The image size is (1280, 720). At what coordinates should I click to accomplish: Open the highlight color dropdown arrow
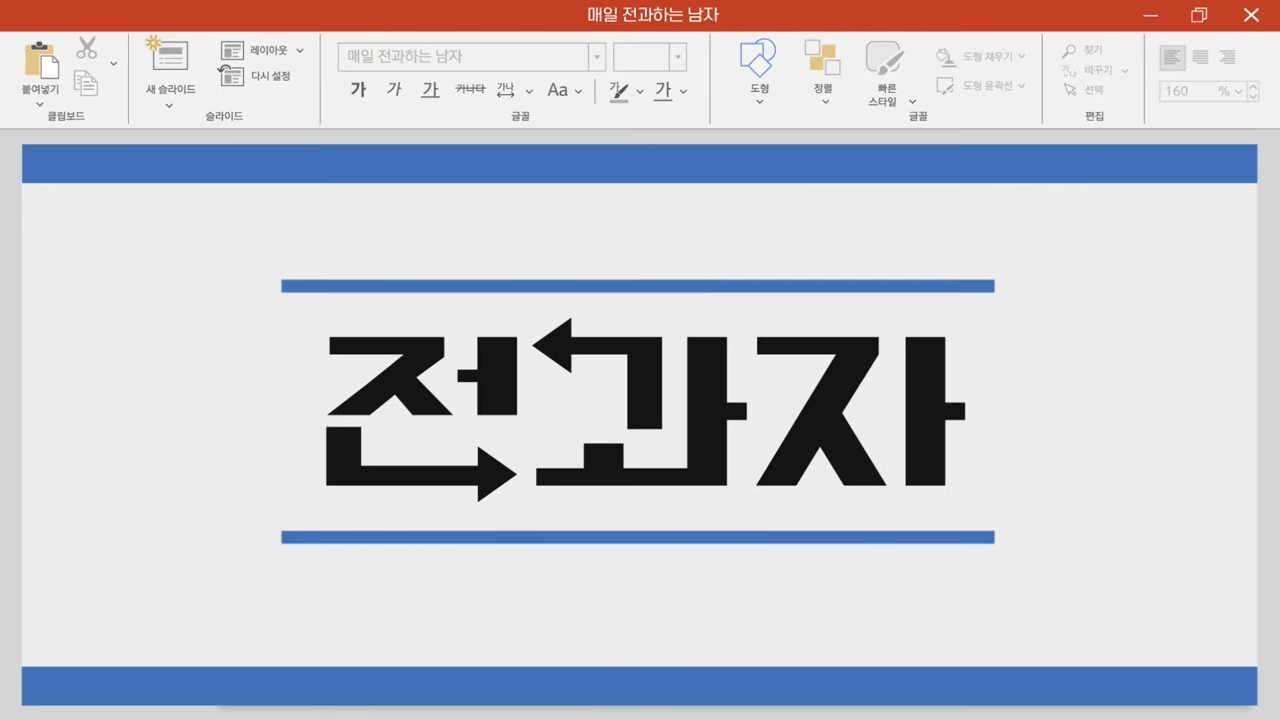(640, 91)
